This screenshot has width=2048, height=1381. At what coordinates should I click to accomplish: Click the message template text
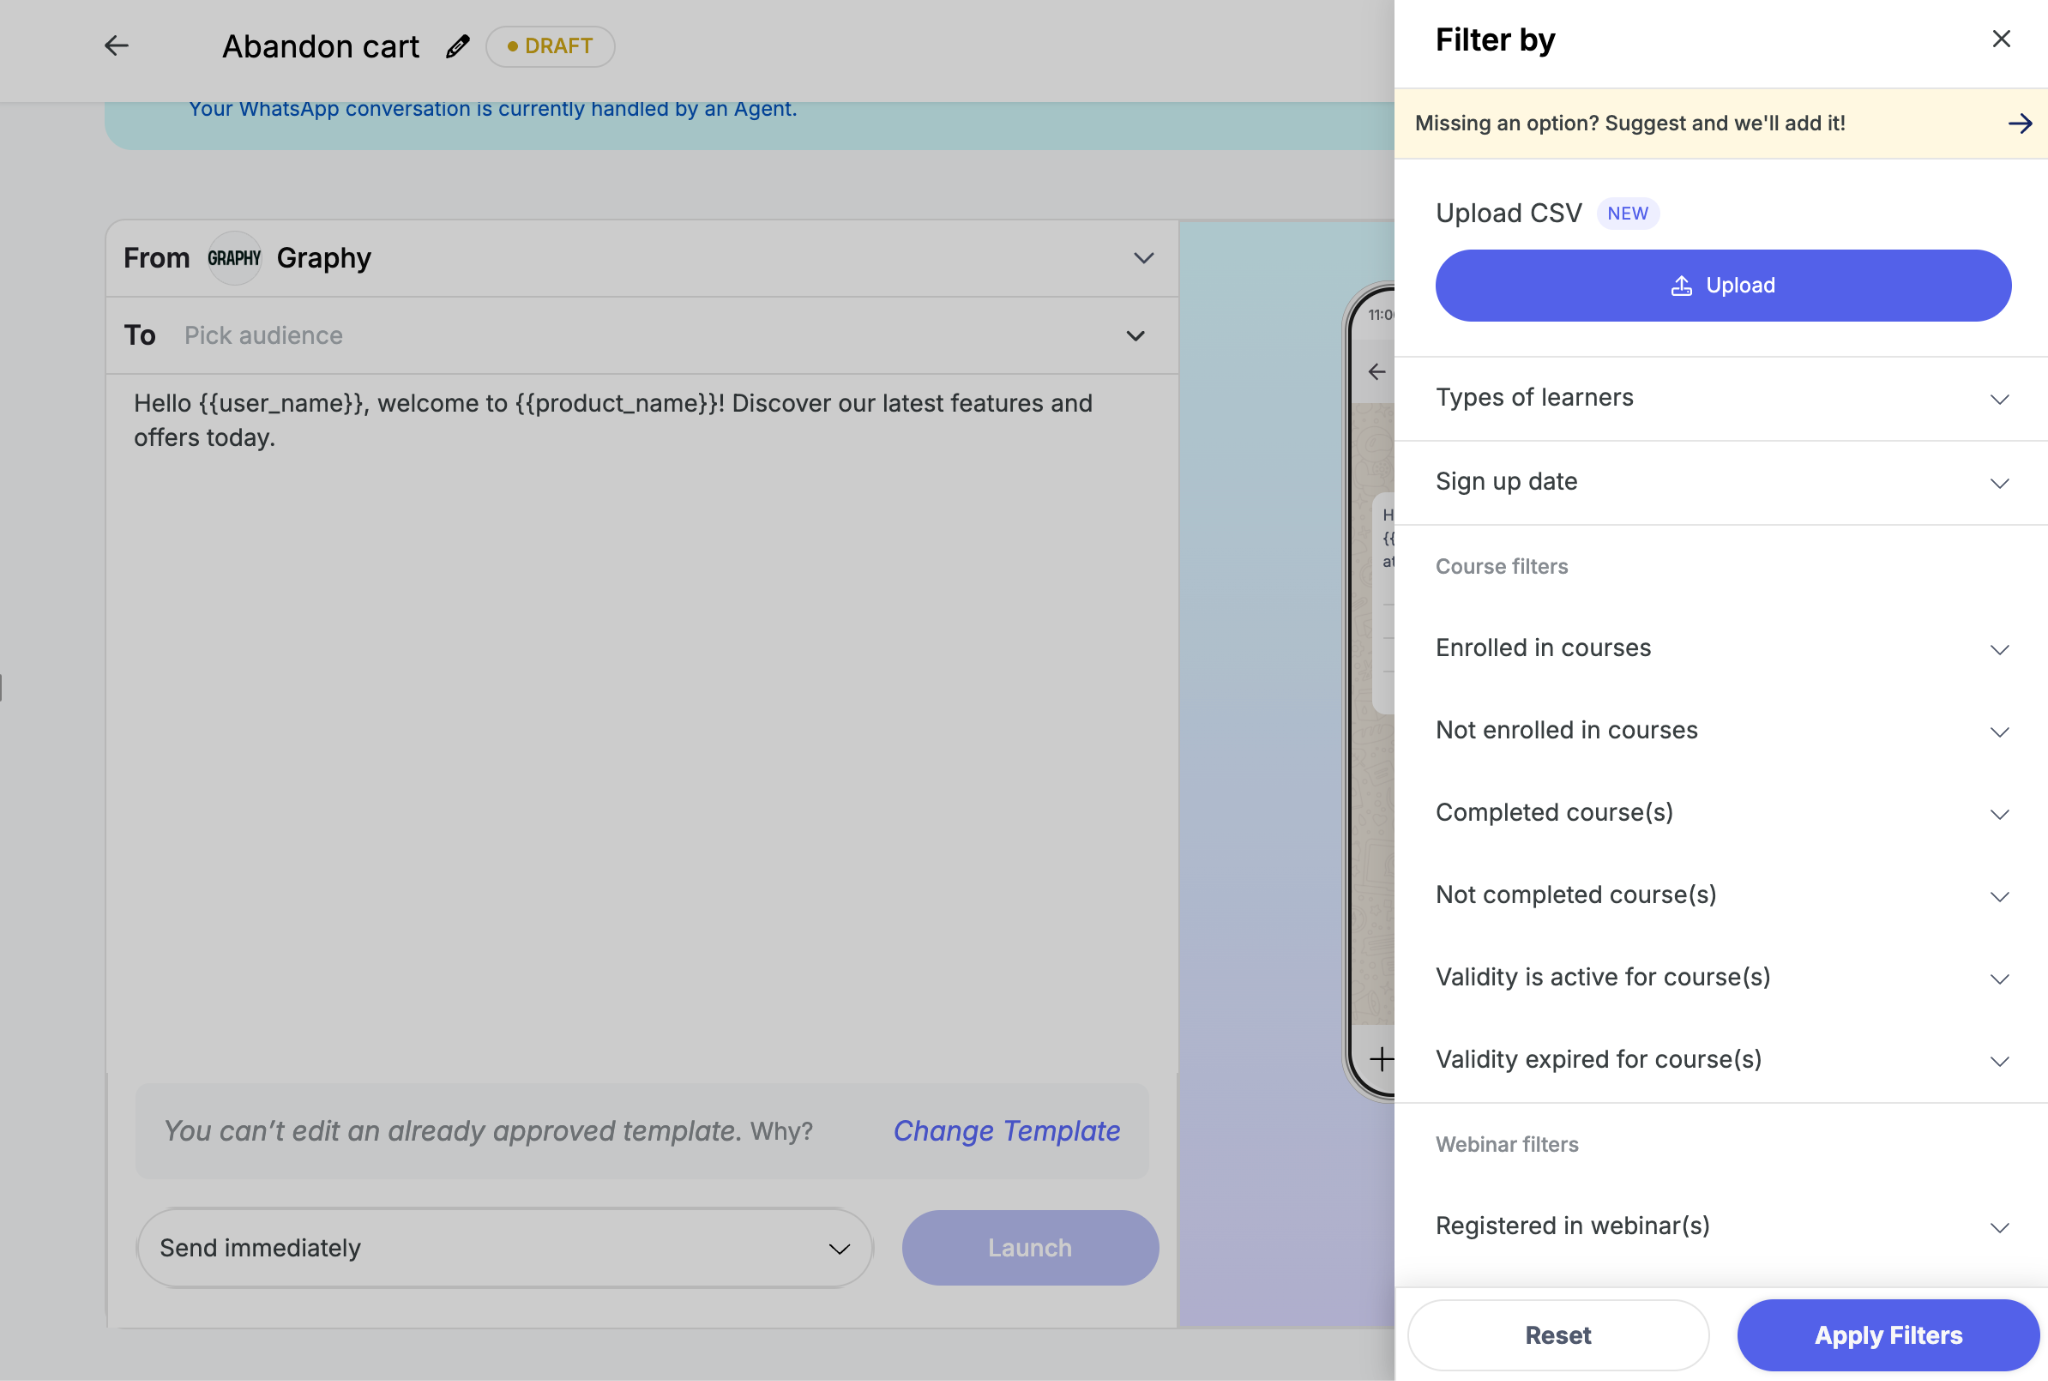pyautogui.click(x=613, y=420)
